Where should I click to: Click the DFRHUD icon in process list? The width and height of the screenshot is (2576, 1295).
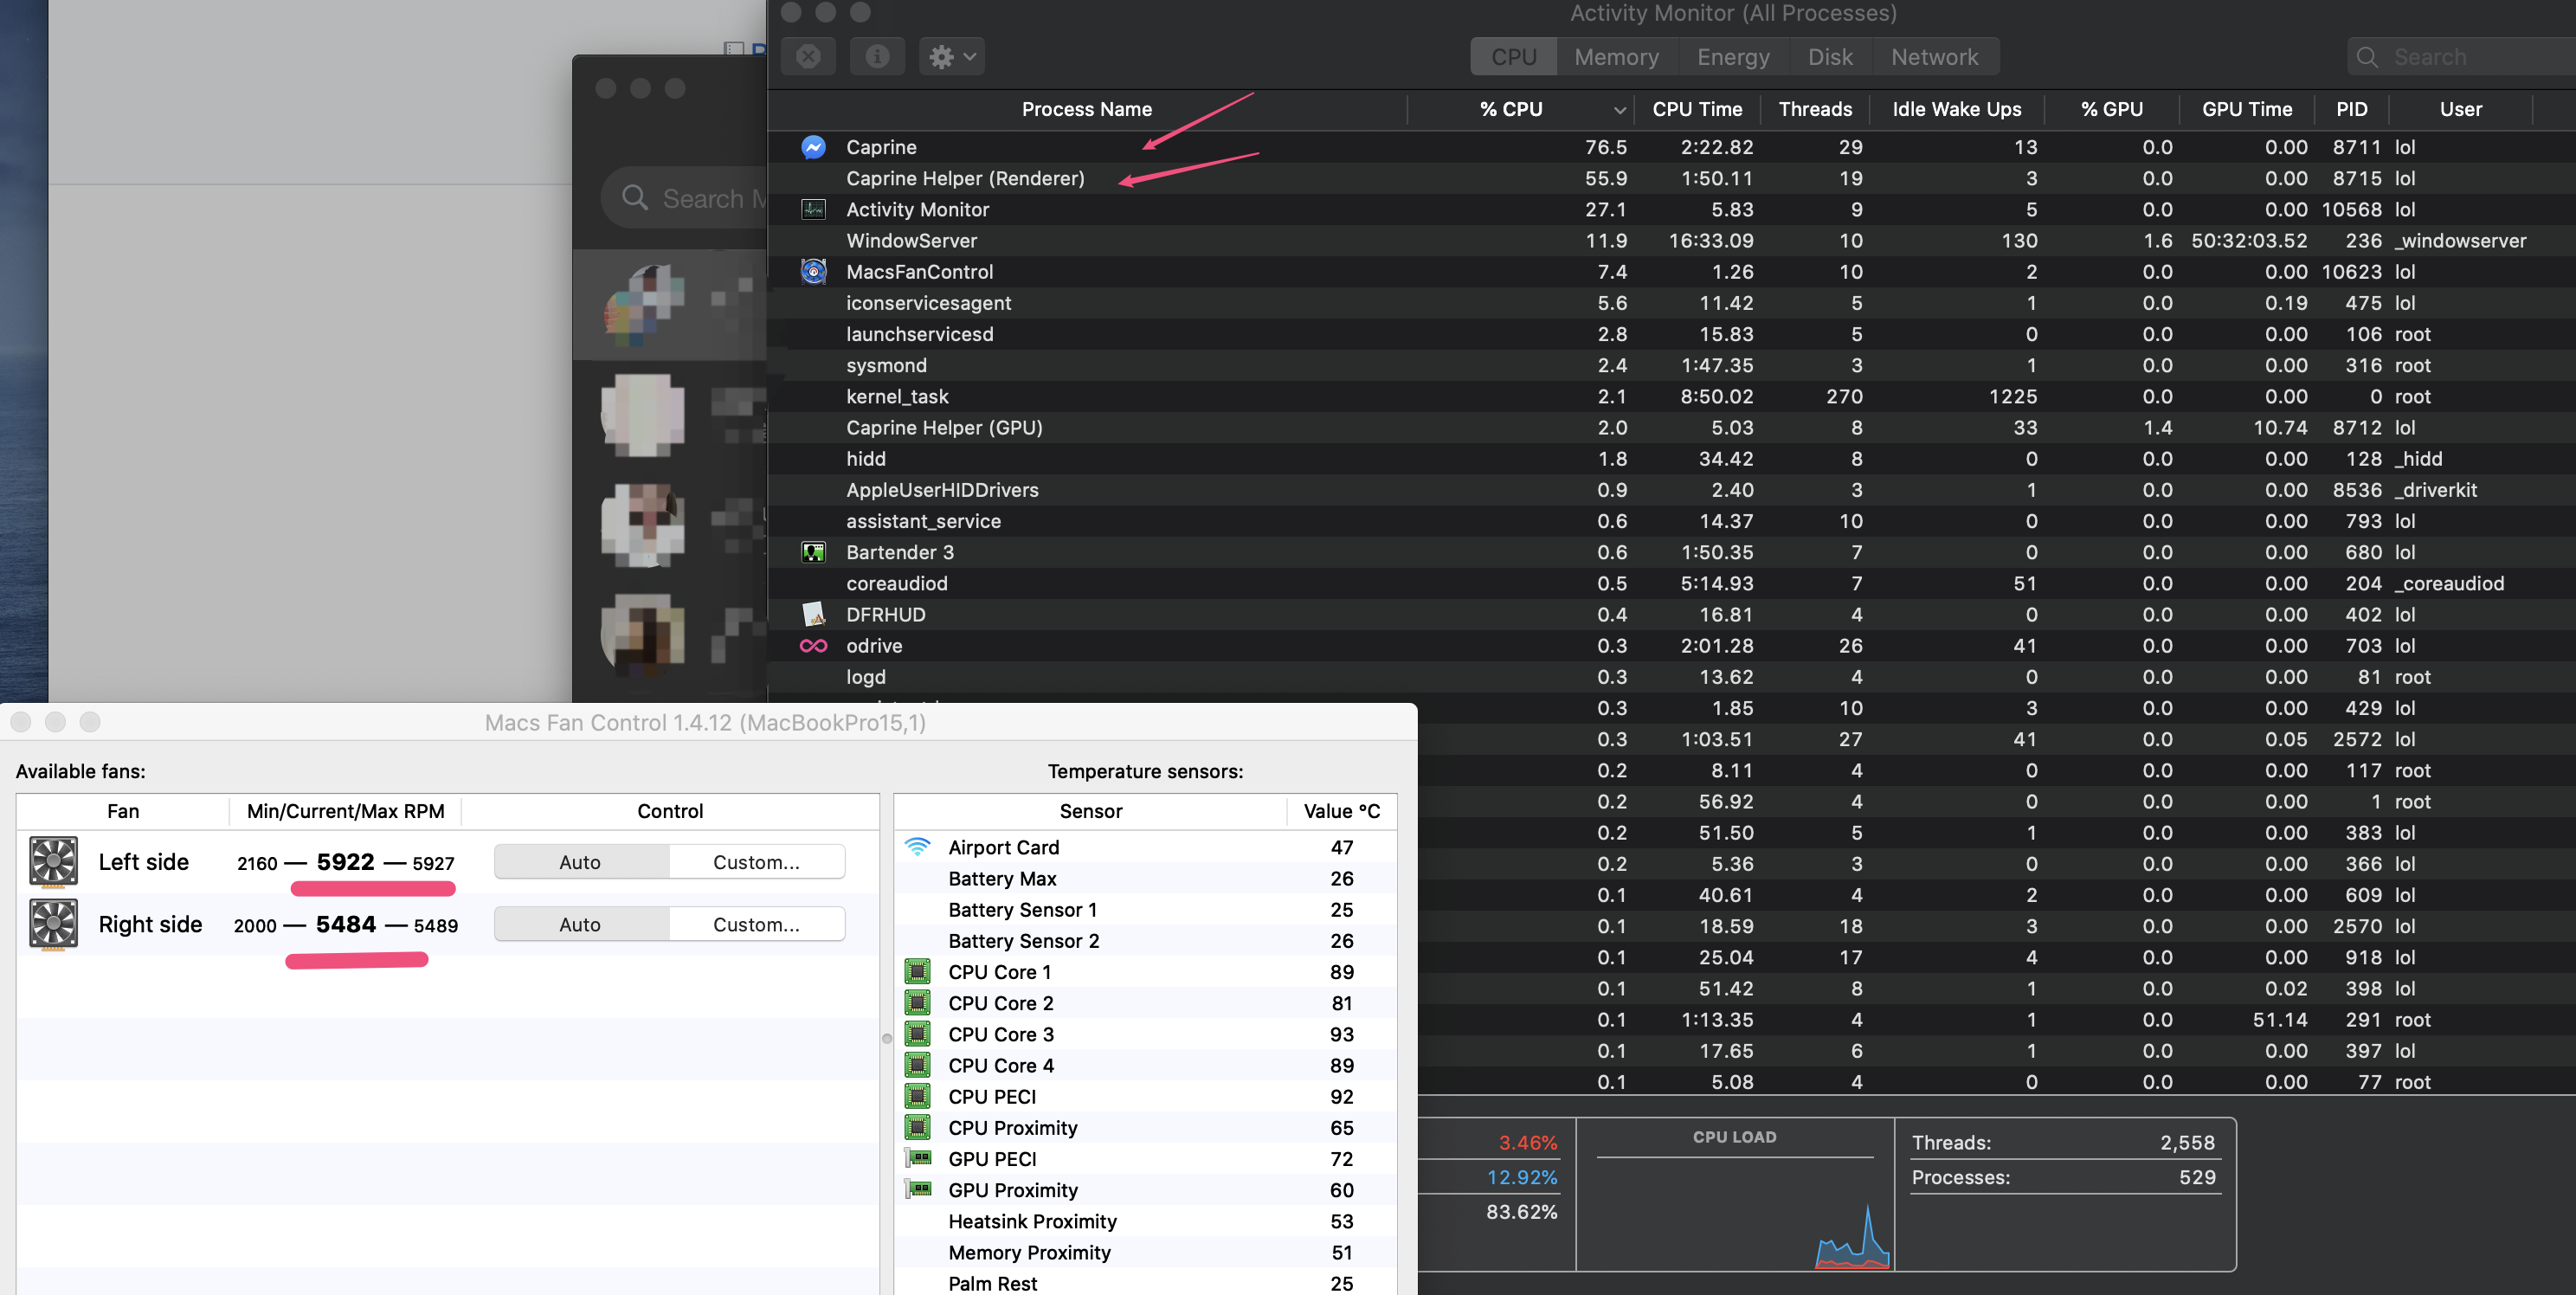tap(814, 614)
